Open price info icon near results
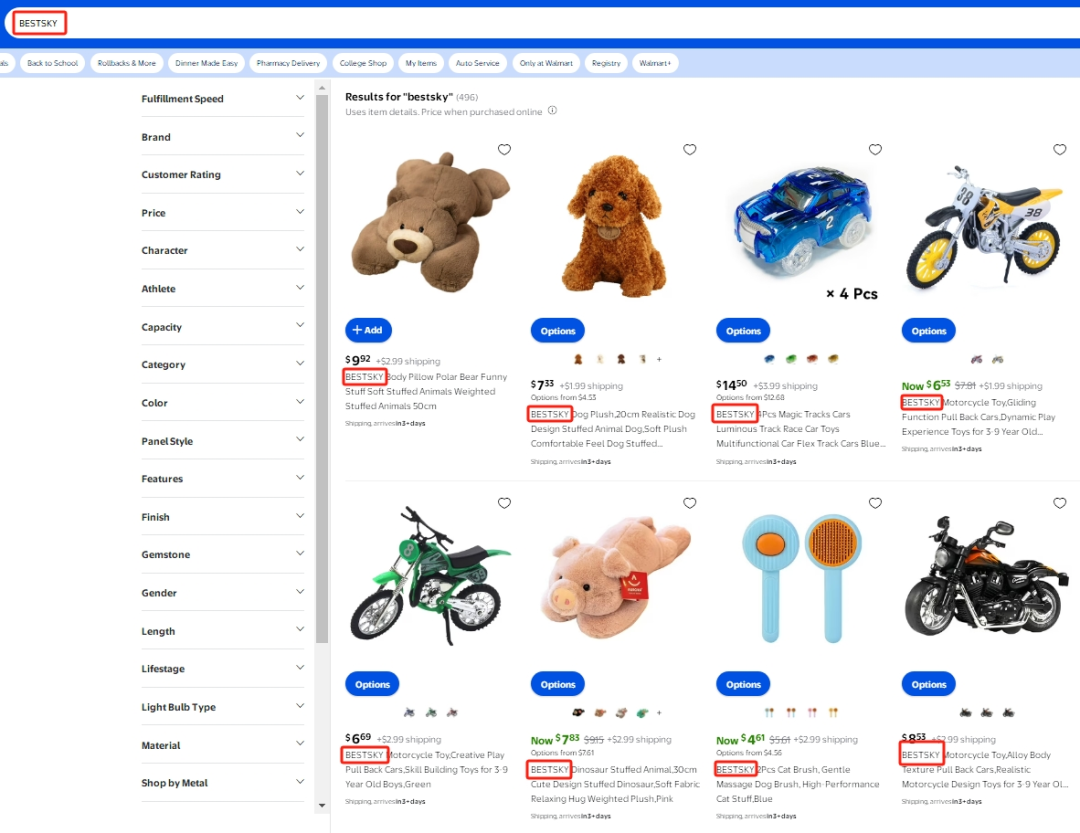 (x=552, y=110)
